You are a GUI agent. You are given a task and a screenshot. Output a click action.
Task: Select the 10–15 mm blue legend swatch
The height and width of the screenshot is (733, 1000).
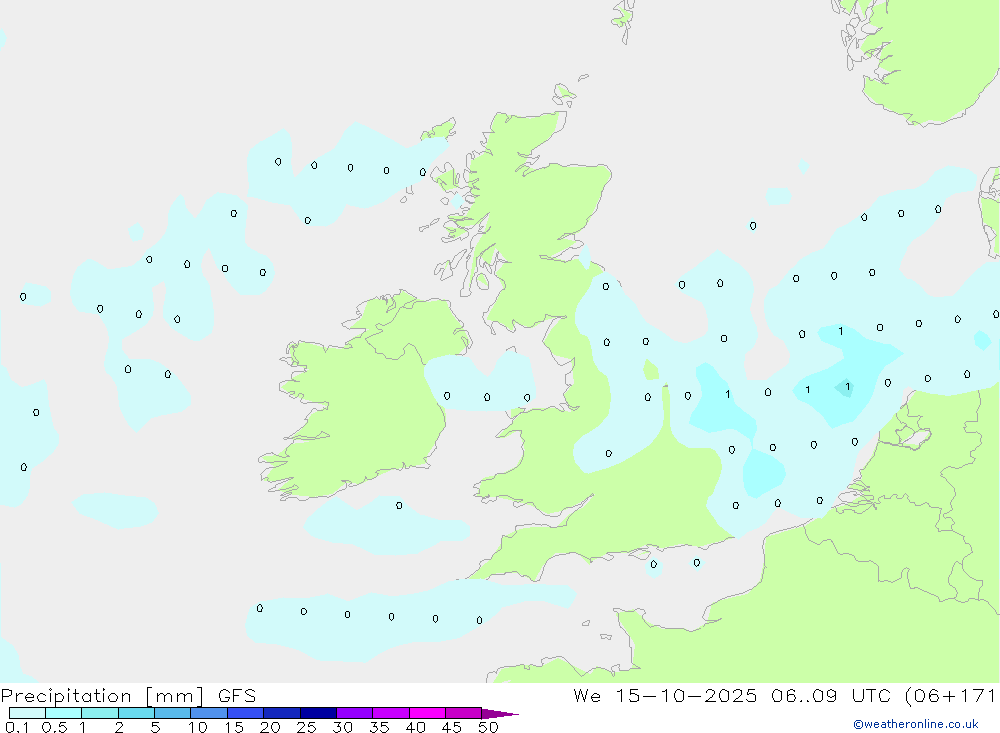pos(209,713)
